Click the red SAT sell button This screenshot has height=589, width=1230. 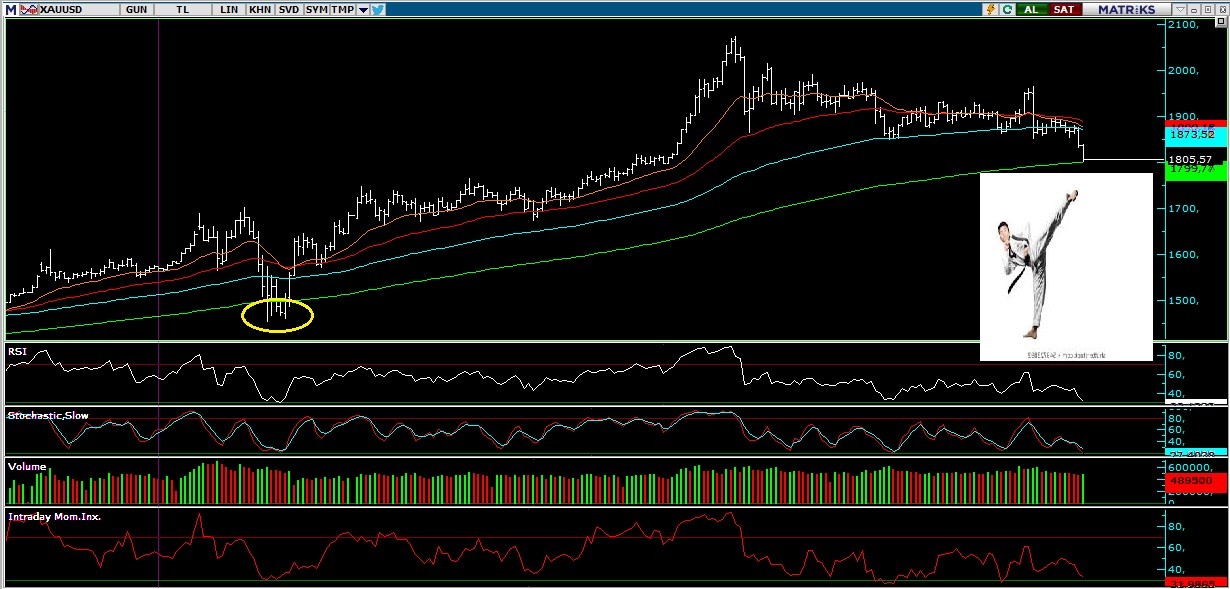click(x=1065, y=10)
